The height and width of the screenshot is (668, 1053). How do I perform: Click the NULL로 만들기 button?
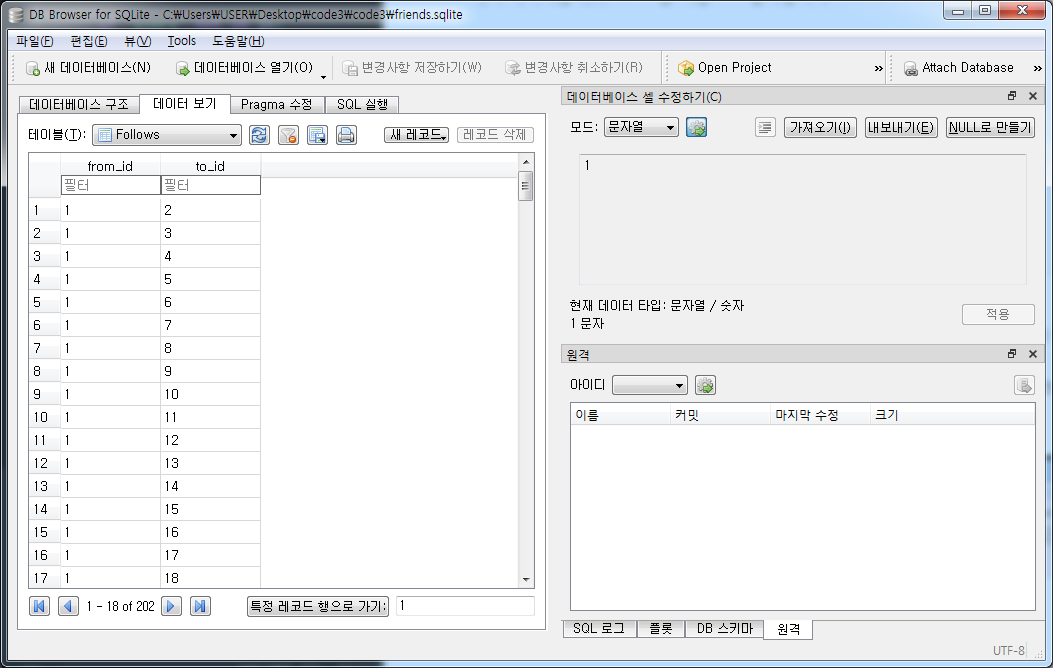click(x=990, y=127)
